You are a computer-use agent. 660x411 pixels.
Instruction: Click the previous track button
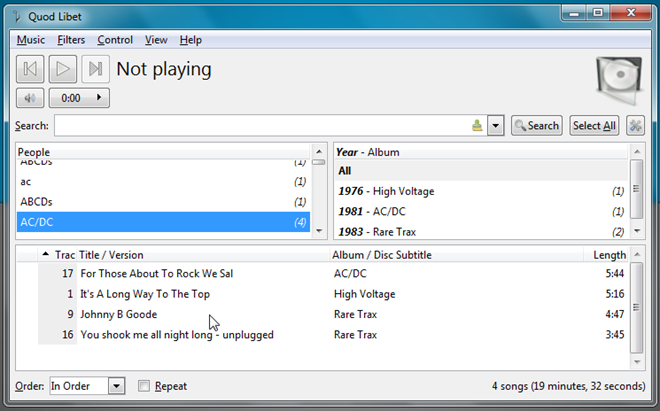[30, 69]
